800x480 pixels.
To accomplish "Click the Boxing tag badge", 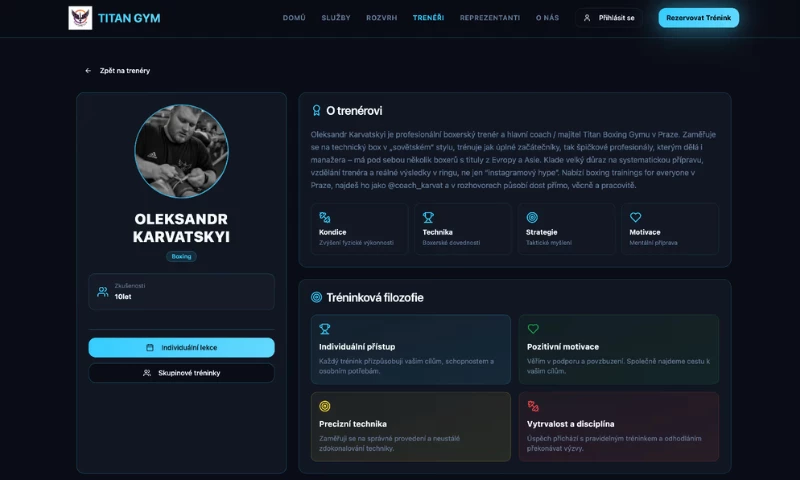I will pyautogui.click(x=181, y=256).
